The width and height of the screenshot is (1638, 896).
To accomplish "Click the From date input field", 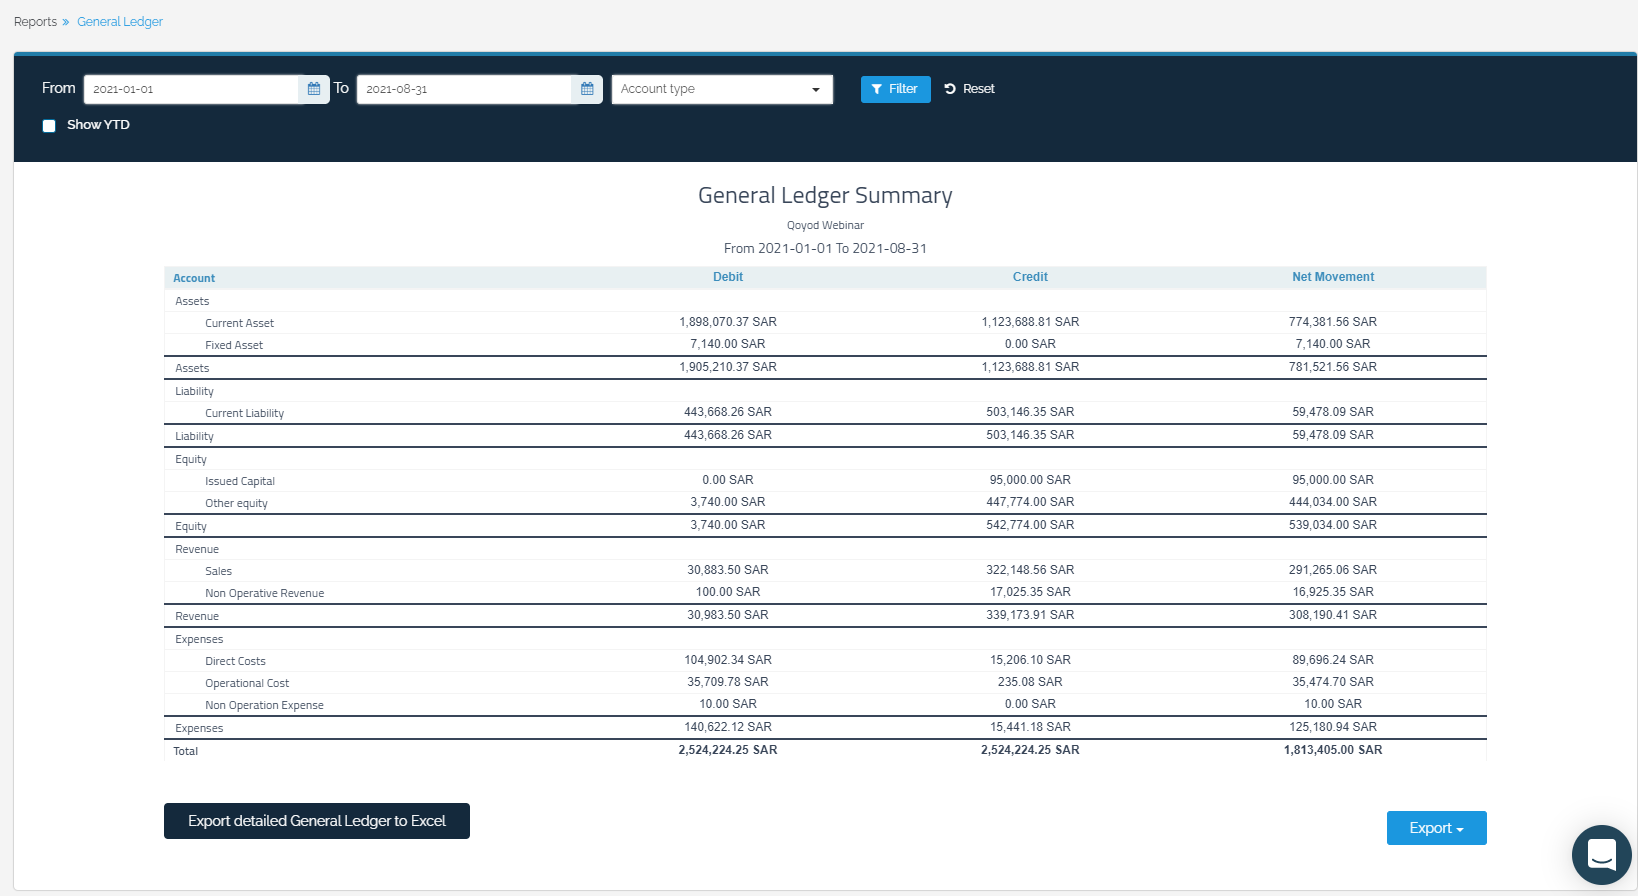I will coord(192,89).
